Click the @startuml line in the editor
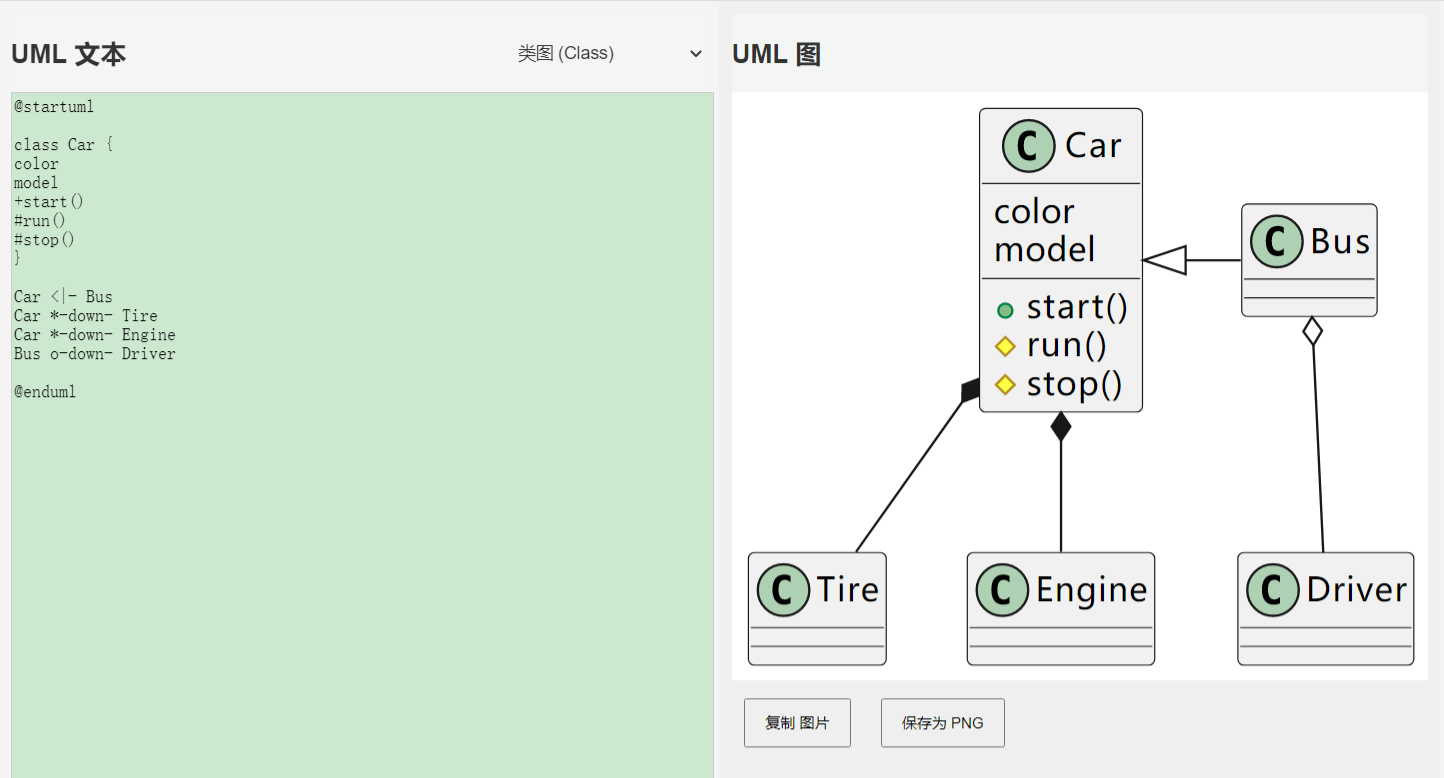The height and width of the screenshot is (778, 1444). point(54,107)
